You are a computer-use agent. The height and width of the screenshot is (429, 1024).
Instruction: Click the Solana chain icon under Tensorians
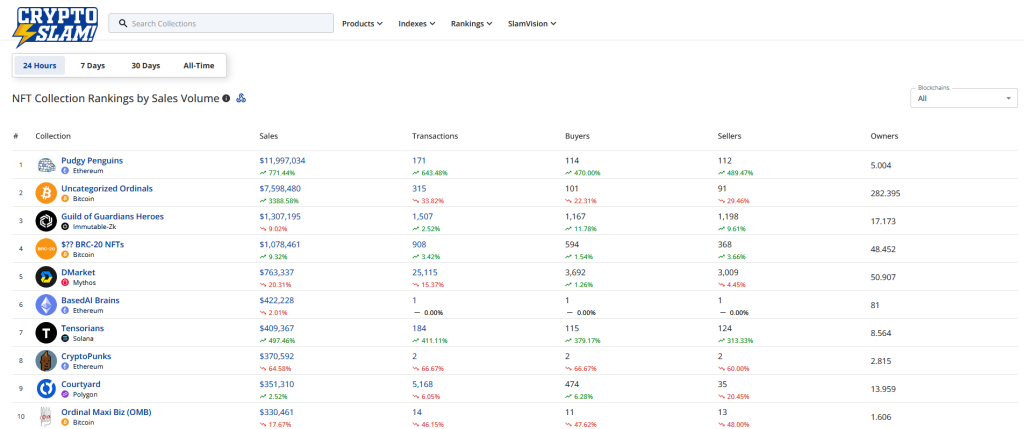[x=65, y=338]
